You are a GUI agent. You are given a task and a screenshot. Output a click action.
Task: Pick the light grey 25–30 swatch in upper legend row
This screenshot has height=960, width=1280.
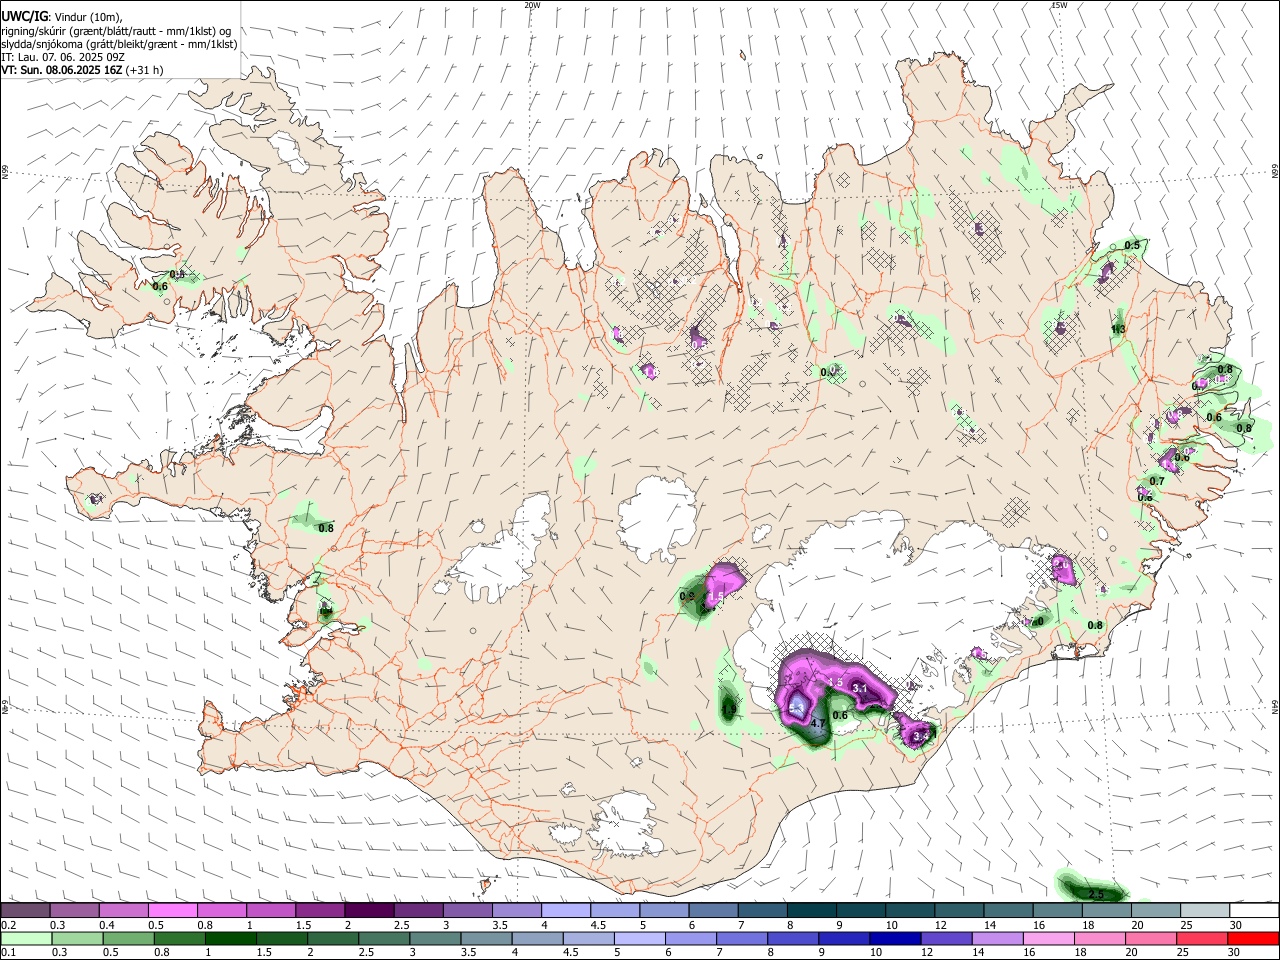pyautogui.click(x=1206, y=910)
